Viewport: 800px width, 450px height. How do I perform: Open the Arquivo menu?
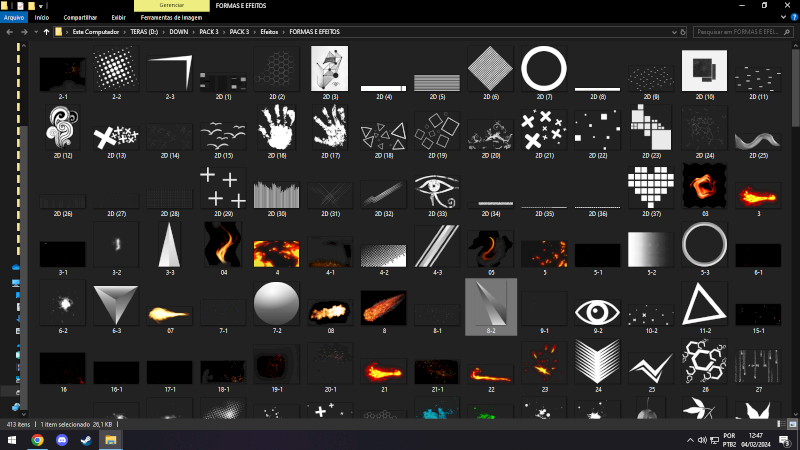tap(14, 17)
